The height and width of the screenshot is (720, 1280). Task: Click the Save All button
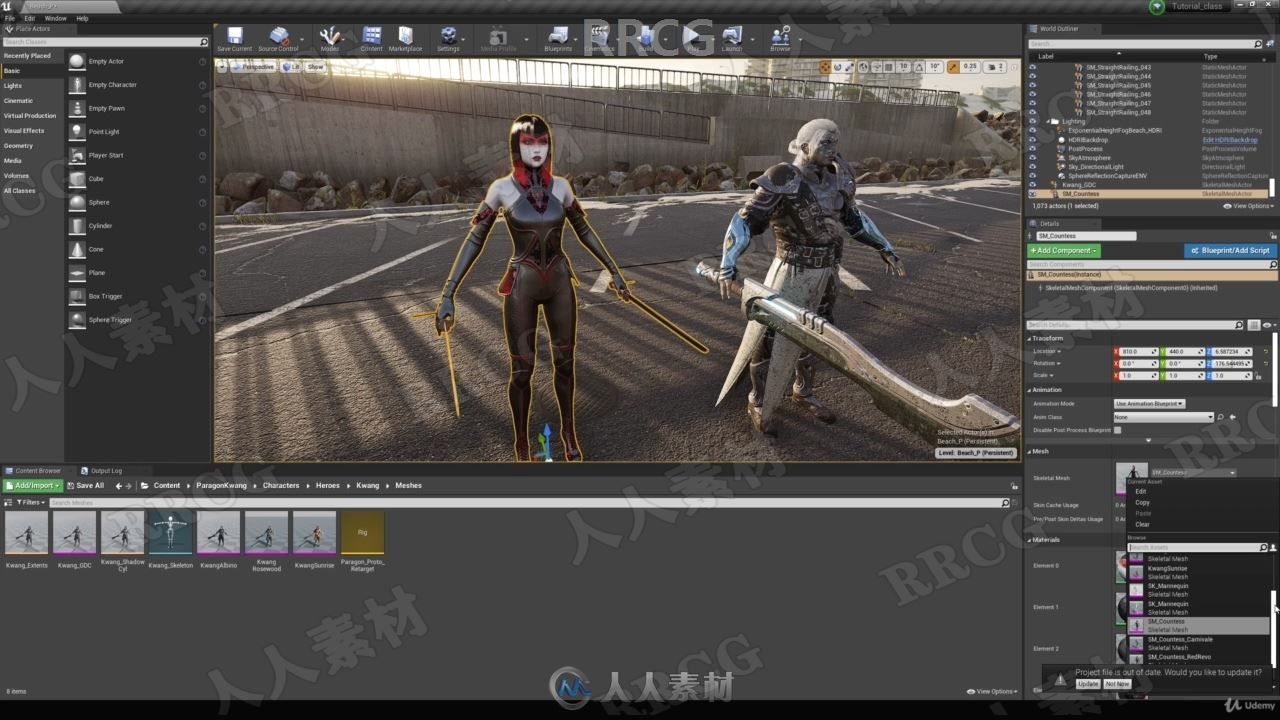[85, 486]
